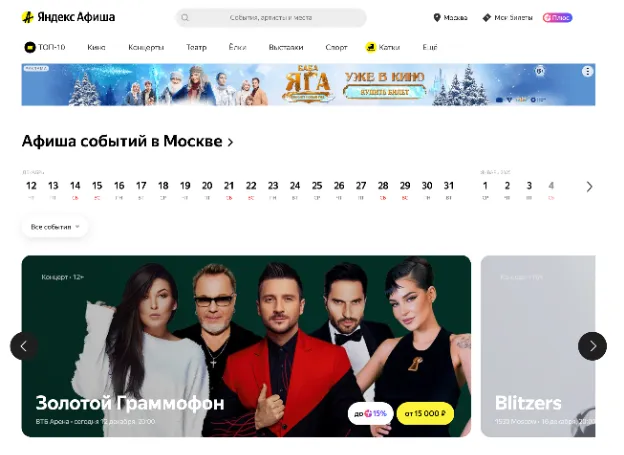The width and height of the screenshot is (624, 455).
Task: Open the Концерты tab
Action: (x=146, y=47)
